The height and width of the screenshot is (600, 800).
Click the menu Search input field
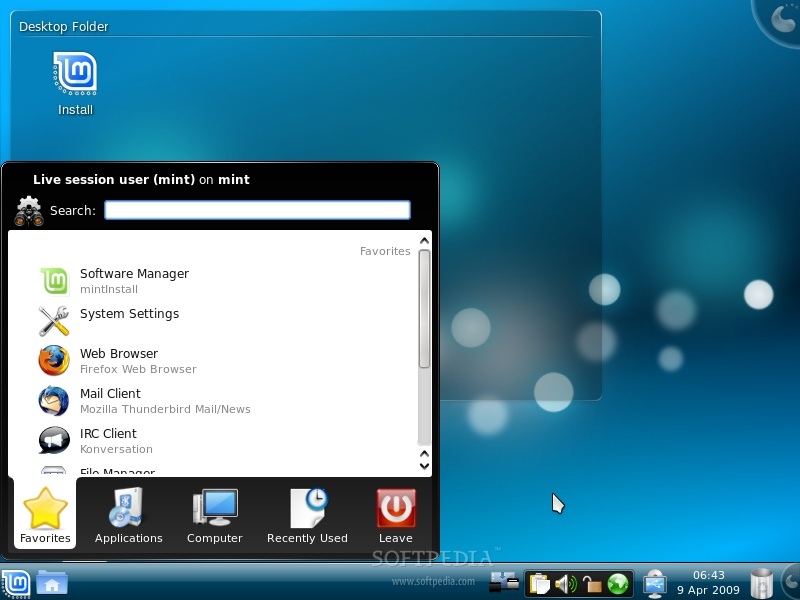257,210
